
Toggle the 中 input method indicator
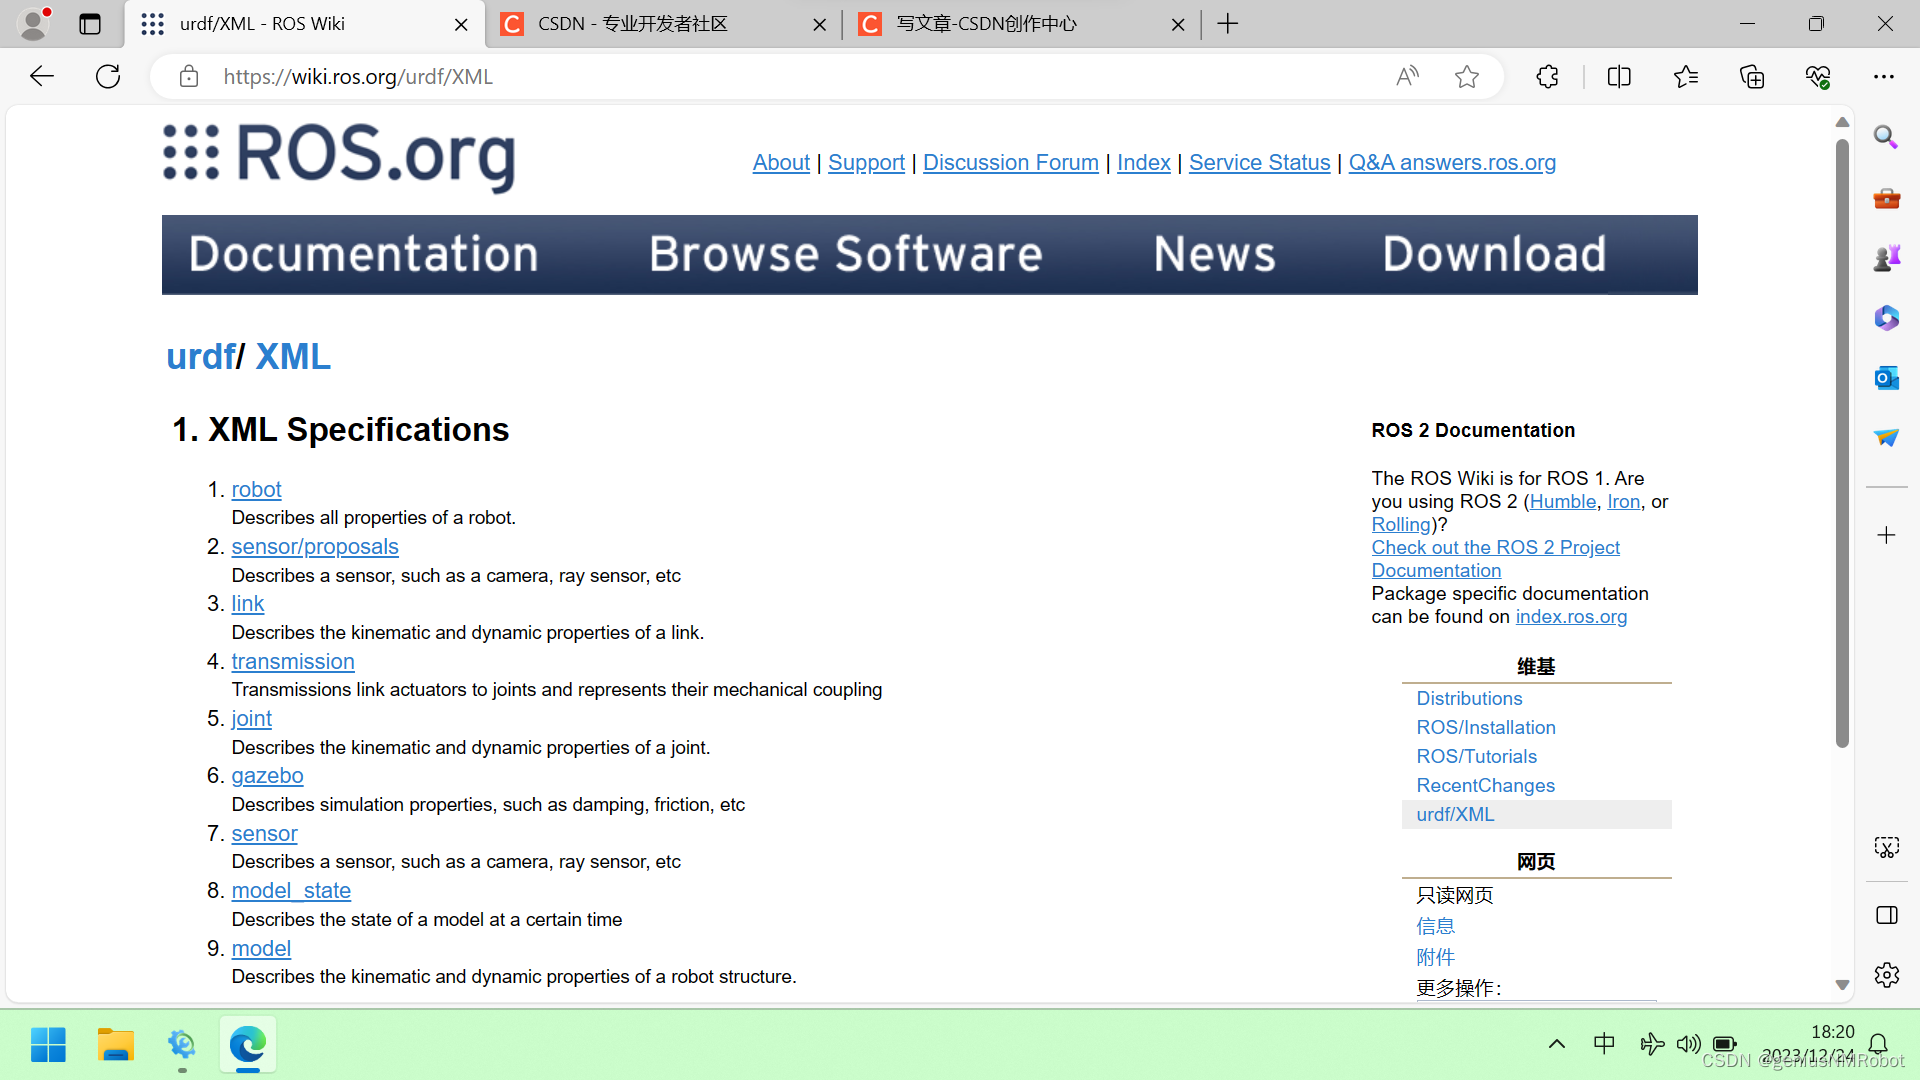1604,1043
